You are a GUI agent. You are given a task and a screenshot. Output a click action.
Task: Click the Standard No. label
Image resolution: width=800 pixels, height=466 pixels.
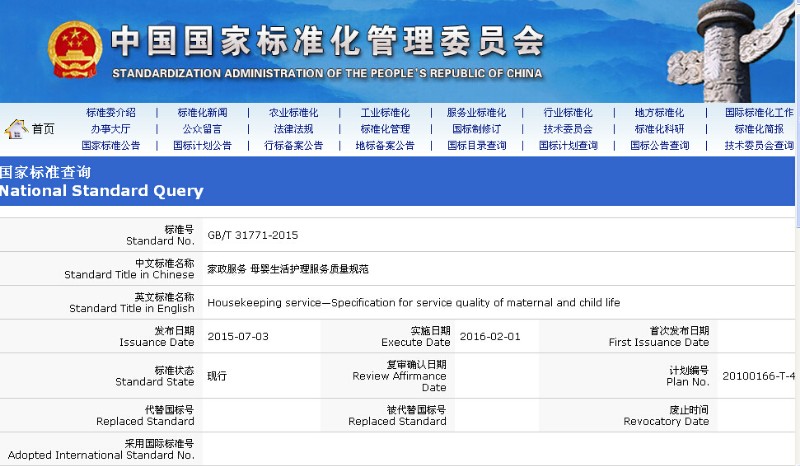(160, 235)
